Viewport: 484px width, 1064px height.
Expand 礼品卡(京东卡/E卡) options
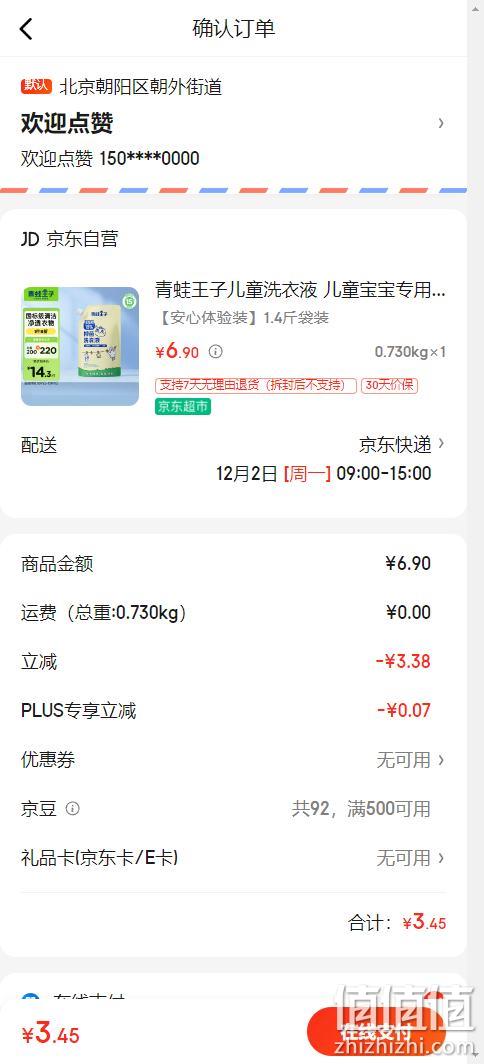click(x=234, y=858)
